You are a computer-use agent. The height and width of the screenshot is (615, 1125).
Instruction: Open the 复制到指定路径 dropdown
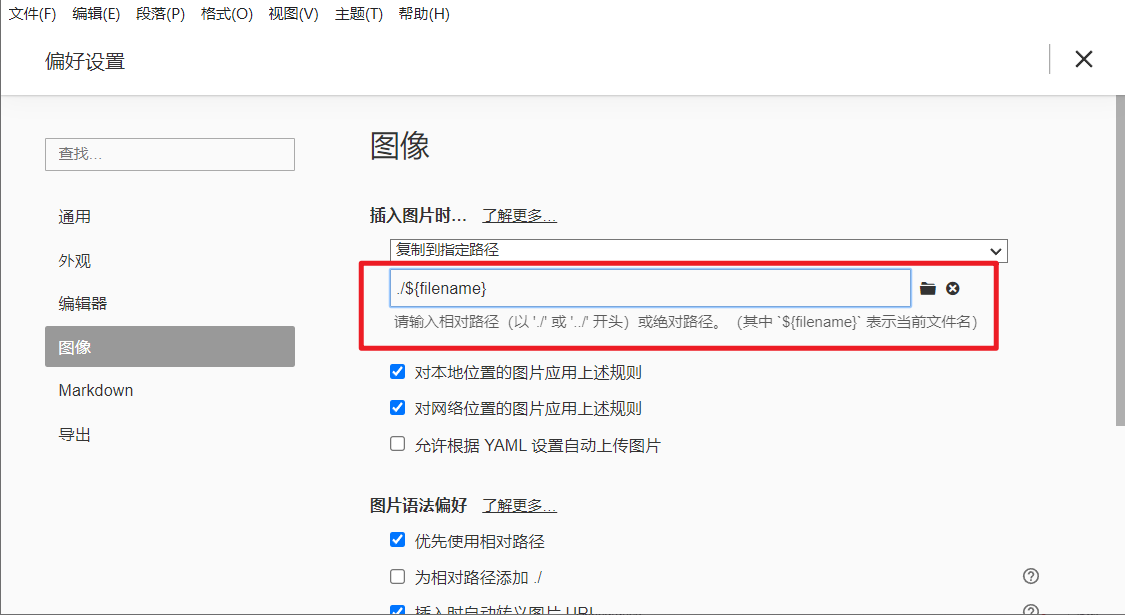(x=698, y=250)
